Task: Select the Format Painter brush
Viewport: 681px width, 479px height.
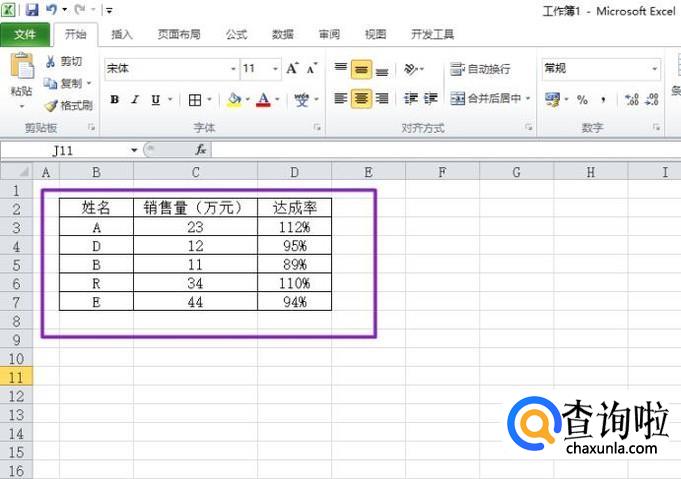Action: pyautogui.click(x=69, y=105)
